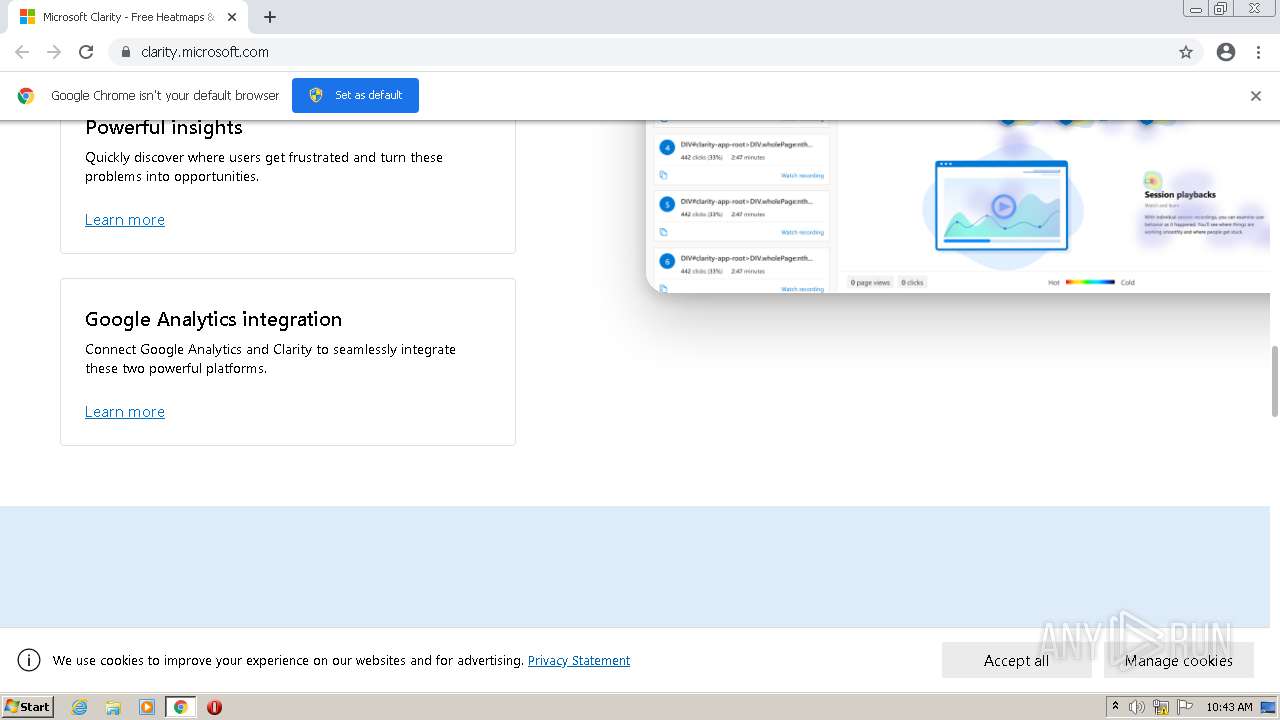This screenshot has width=1280, height=720.
Task: Click the show desktop icon
Action: coord(1269,707)
